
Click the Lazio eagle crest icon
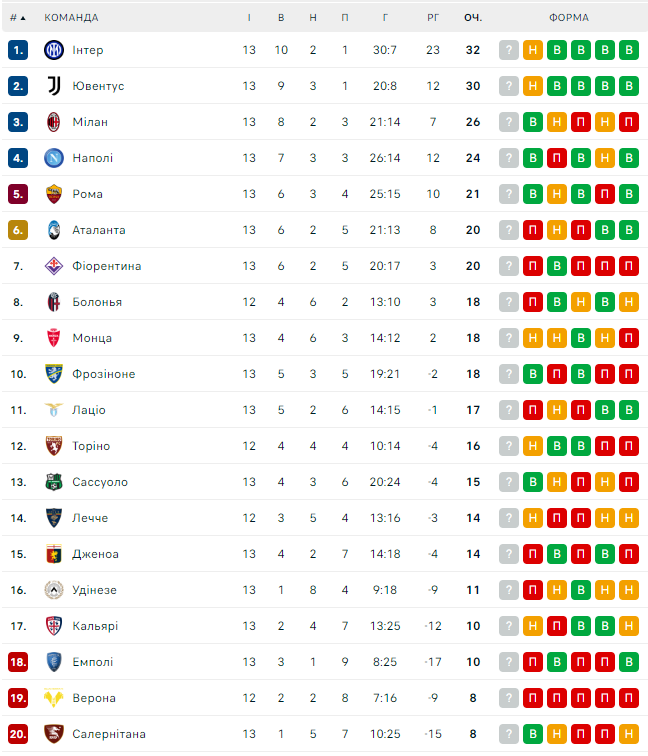coord(54,410)
